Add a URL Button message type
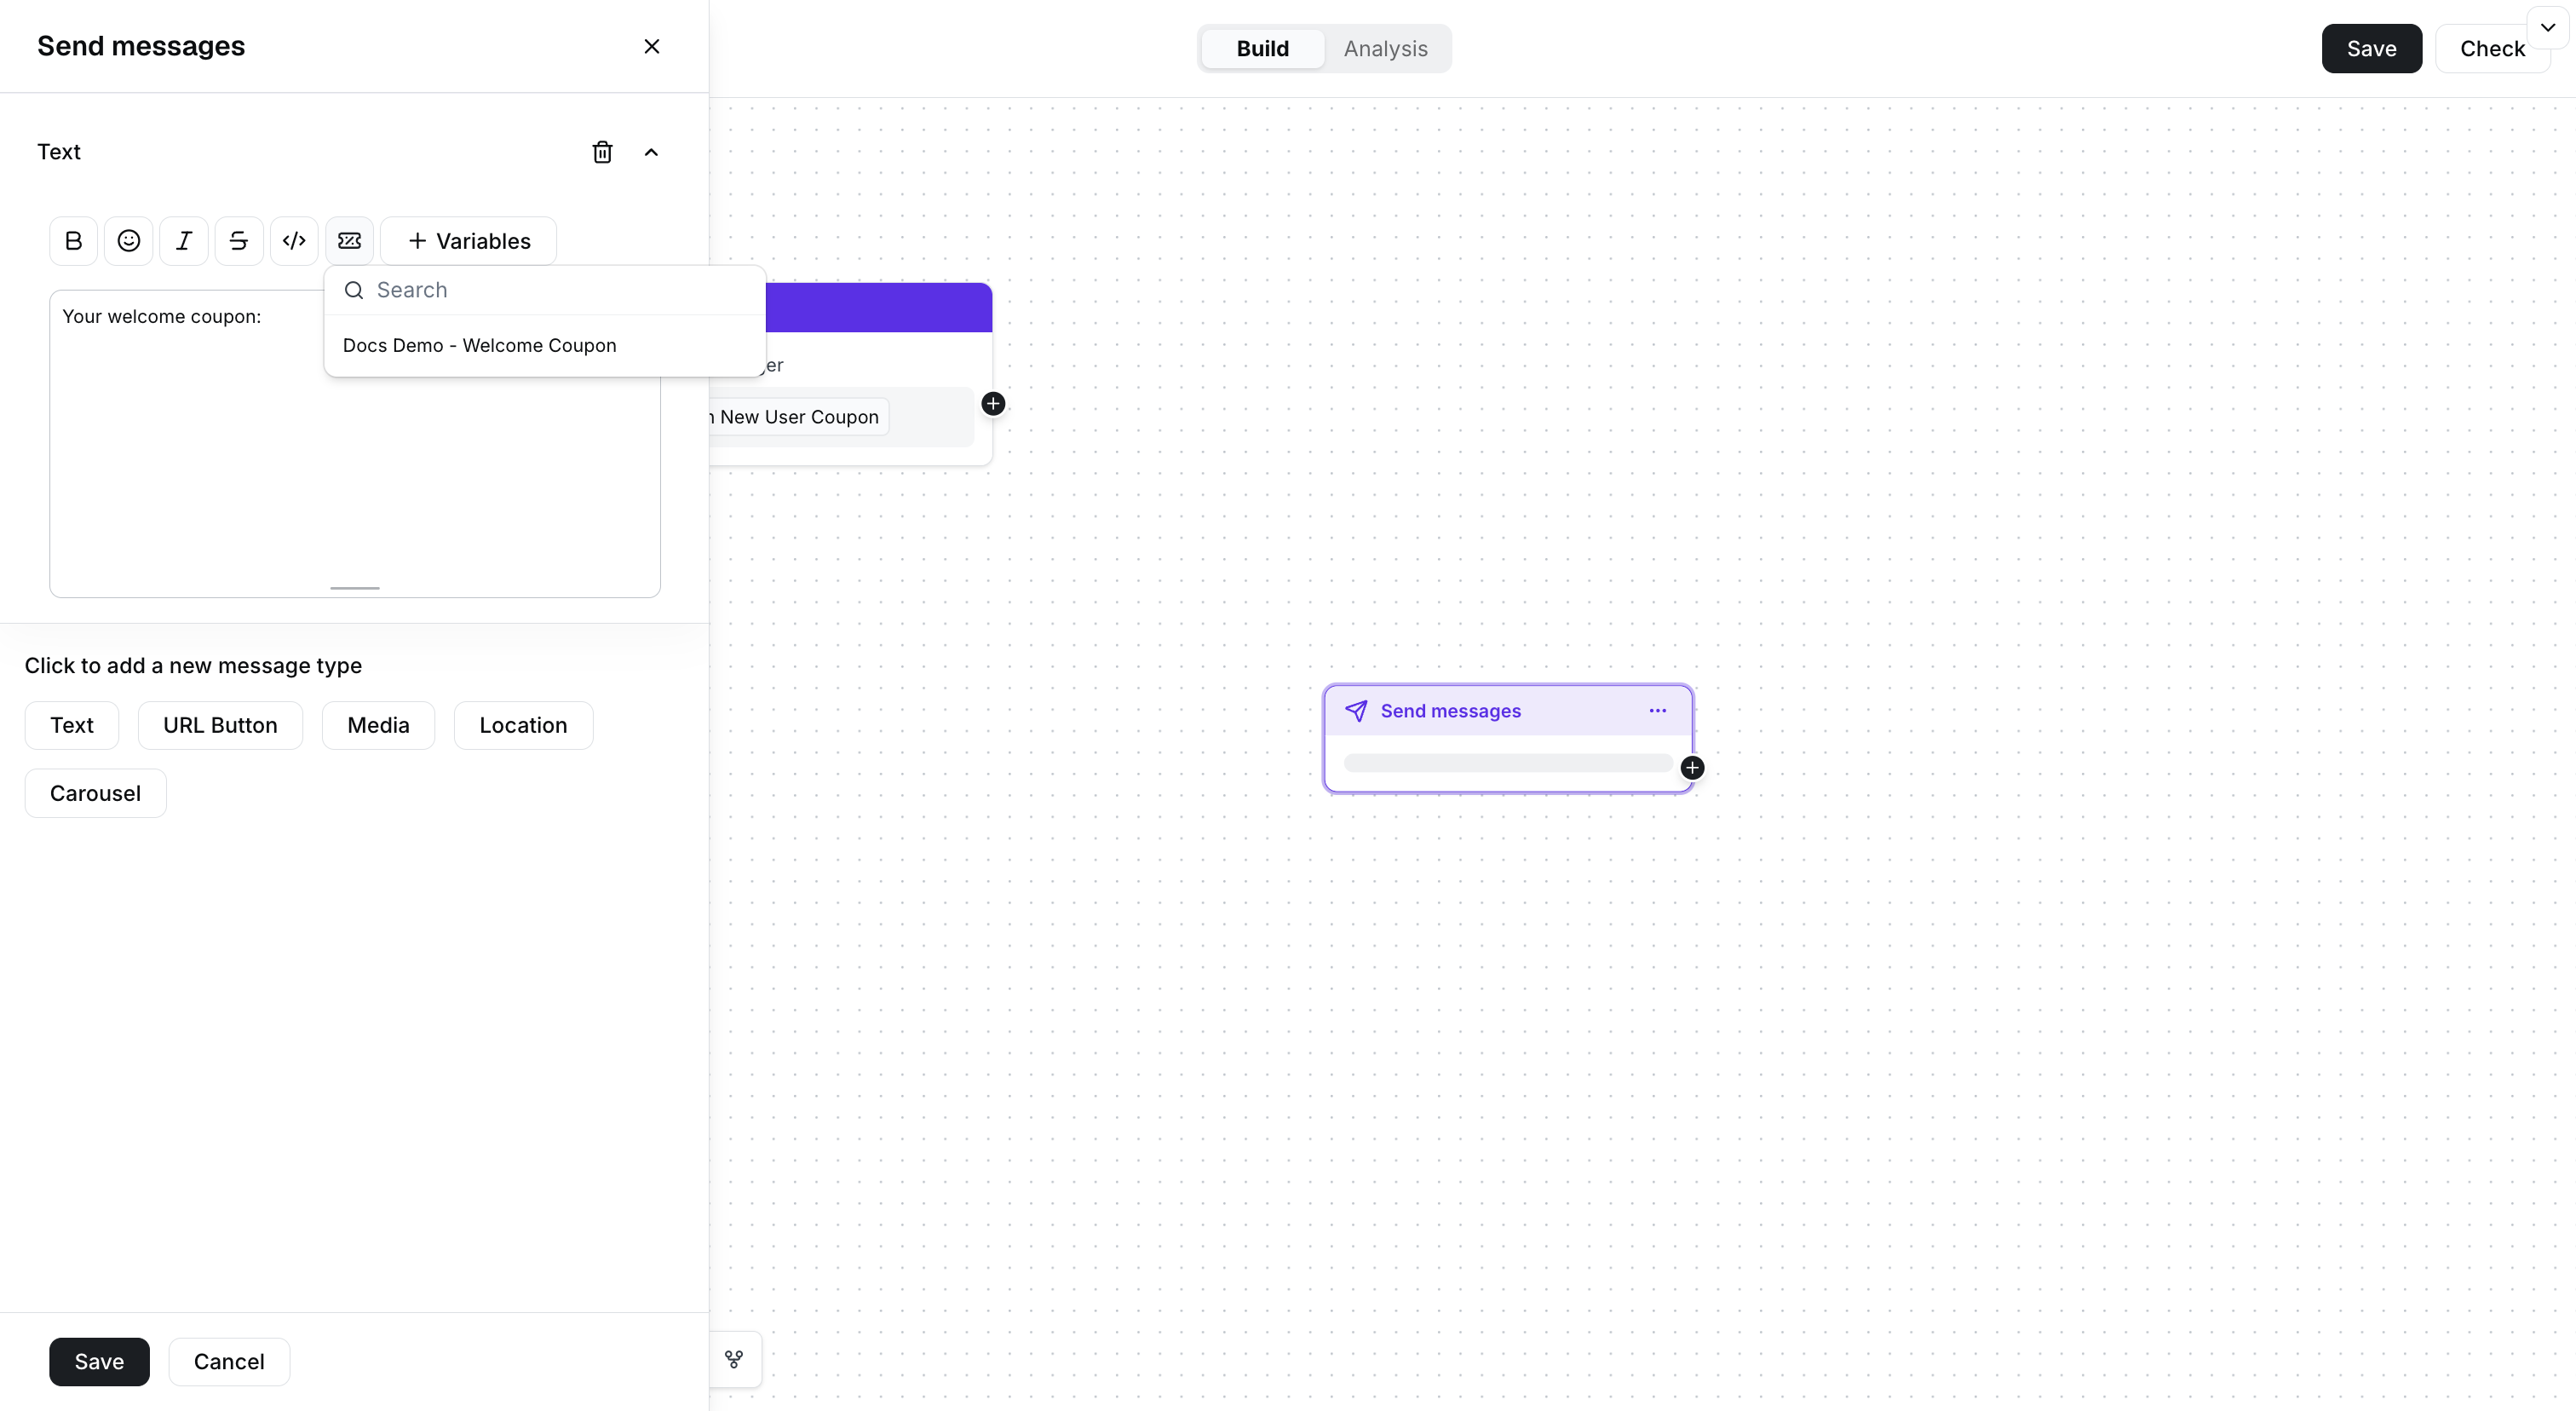This screenshot has width=2576, height=1411. 220,725
